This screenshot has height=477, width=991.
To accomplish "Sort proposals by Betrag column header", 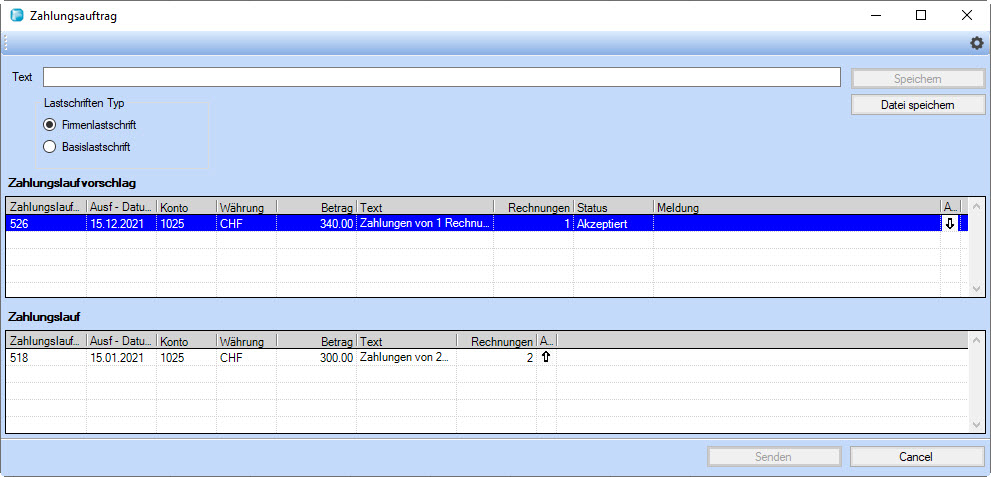I will click(x=316, y=207).
